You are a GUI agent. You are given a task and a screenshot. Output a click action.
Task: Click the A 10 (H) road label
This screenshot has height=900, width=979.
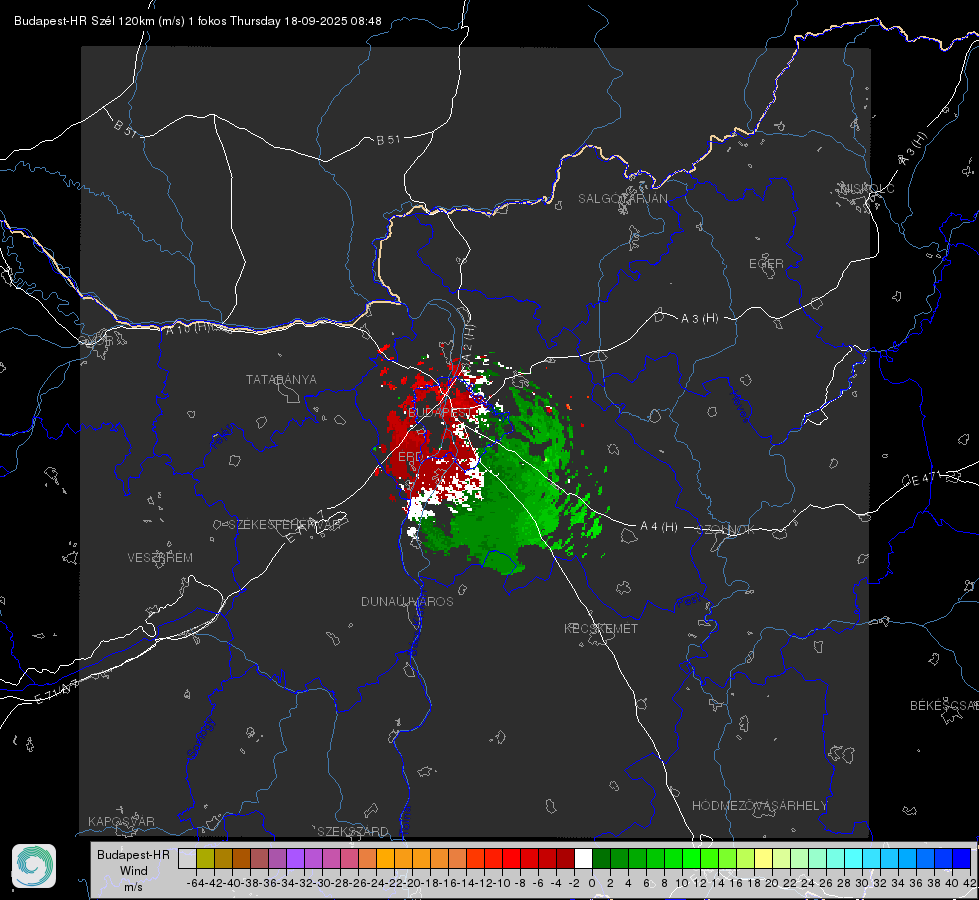pyautogui.click(x=190, y=327)
